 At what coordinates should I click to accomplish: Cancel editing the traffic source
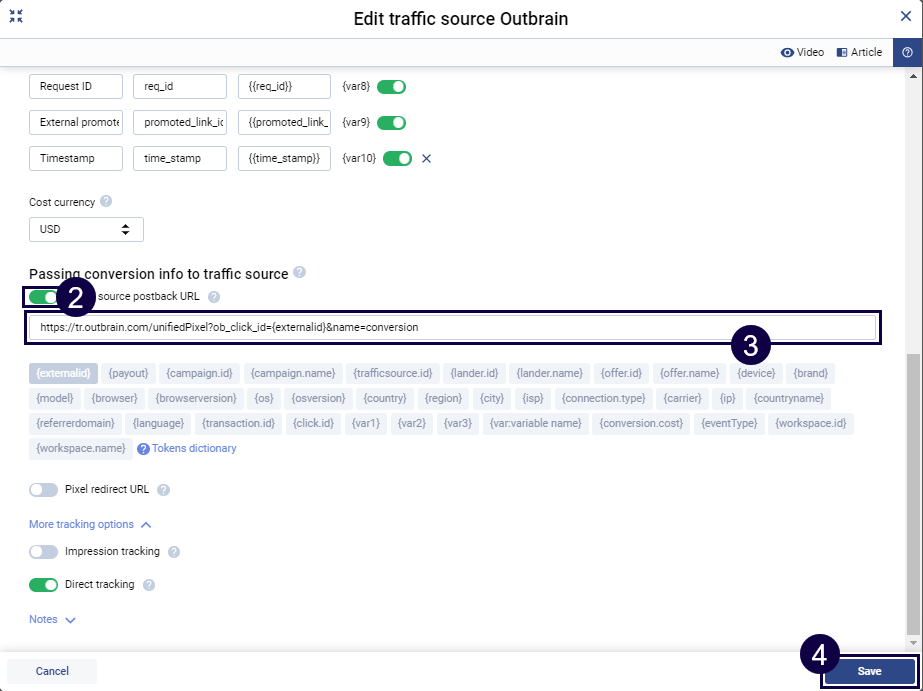52,671
